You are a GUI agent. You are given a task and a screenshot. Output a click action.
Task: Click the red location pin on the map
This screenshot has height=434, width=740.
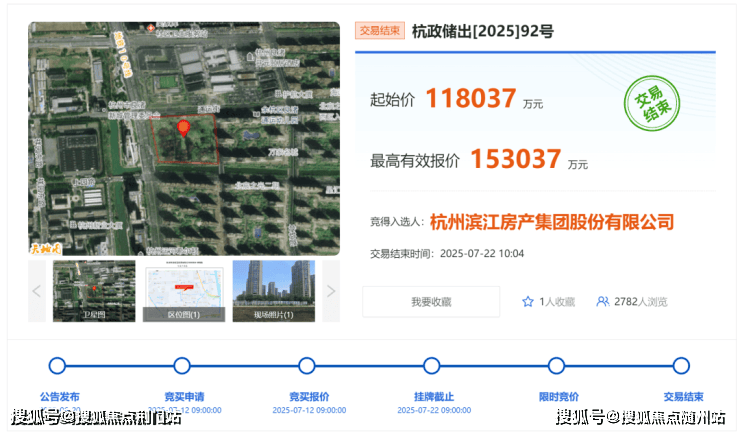[x=183, y=127]
